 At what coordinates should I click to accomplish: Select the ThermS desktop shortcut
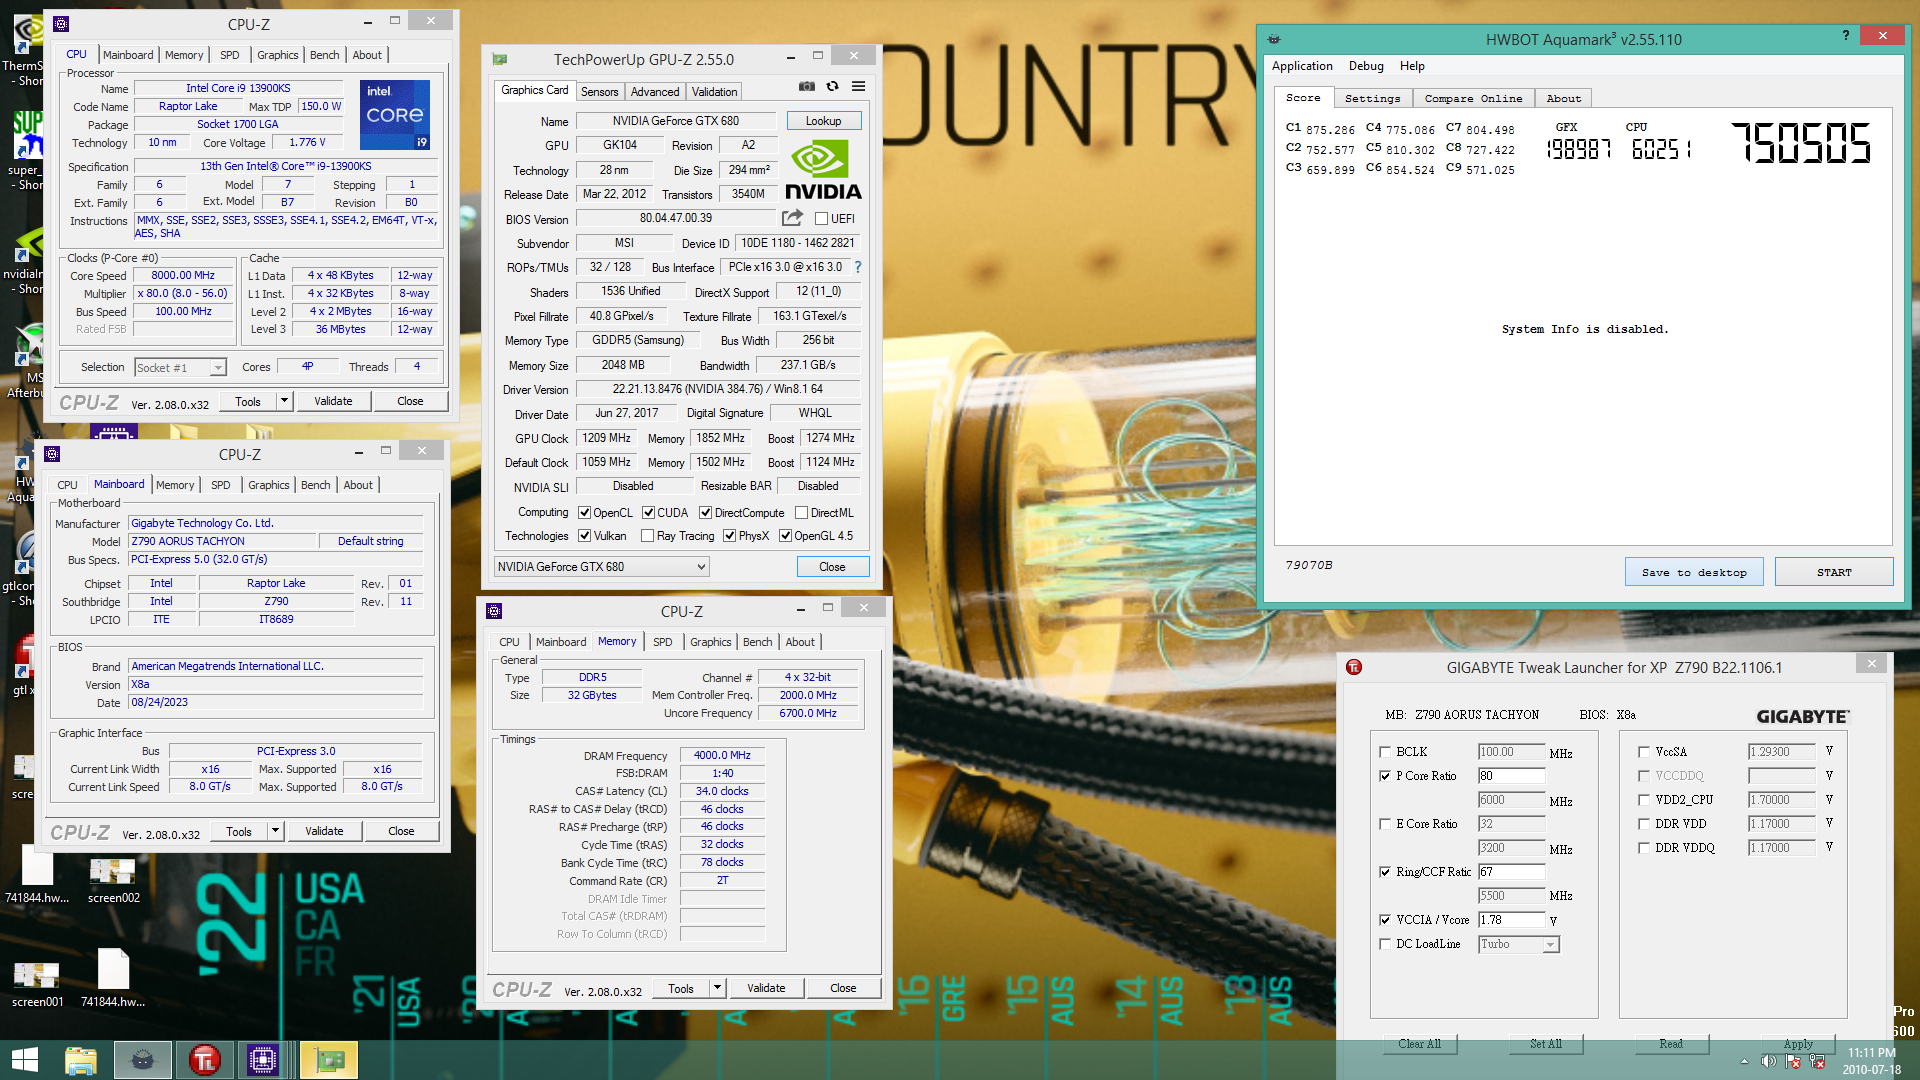24,50
